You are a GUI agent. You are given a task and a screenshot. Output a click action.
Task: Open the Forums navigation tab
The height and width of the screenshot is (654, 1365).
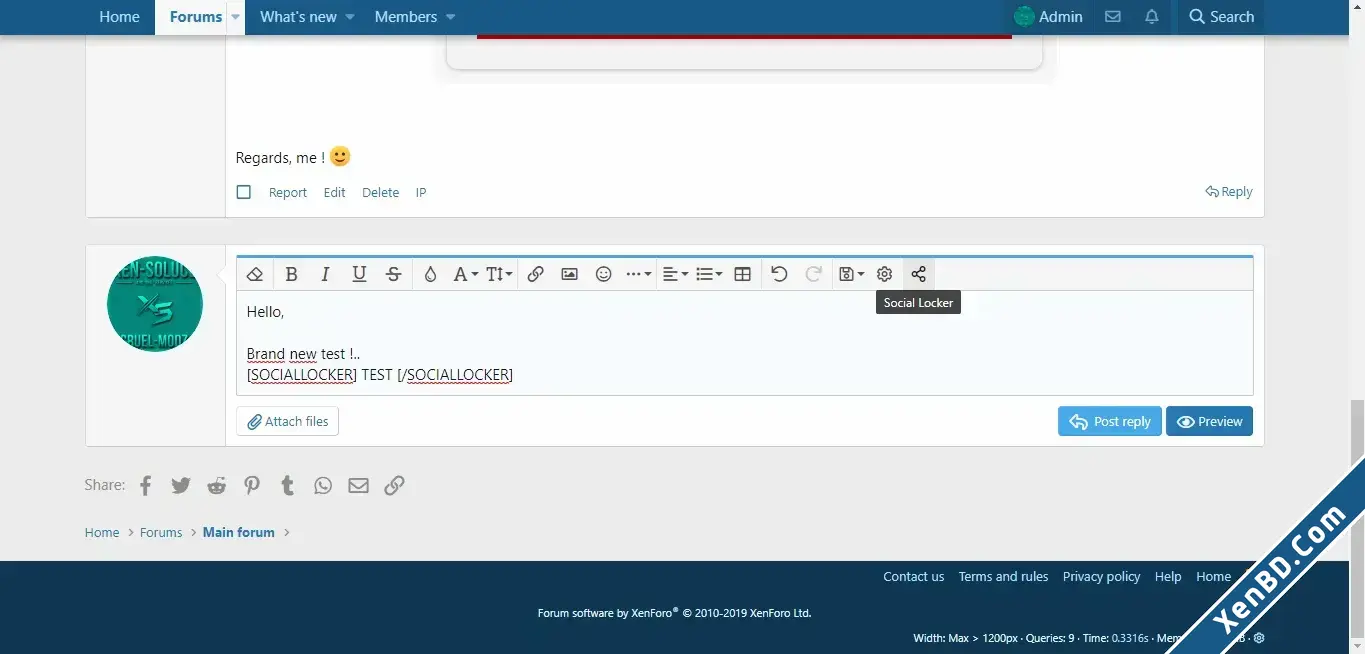click(195, 17)
